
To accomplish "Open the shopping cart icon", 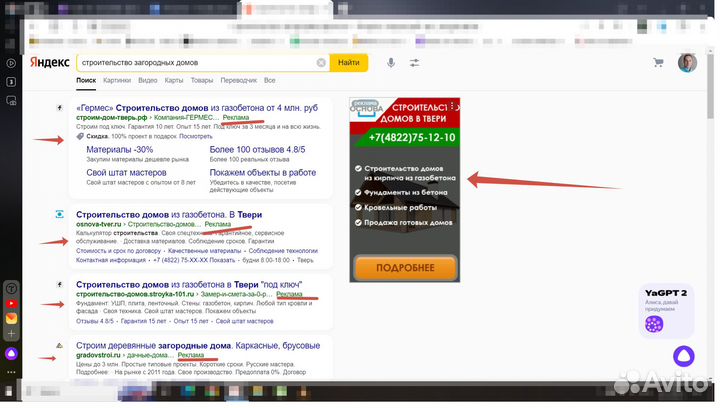I will coord(658,63).
